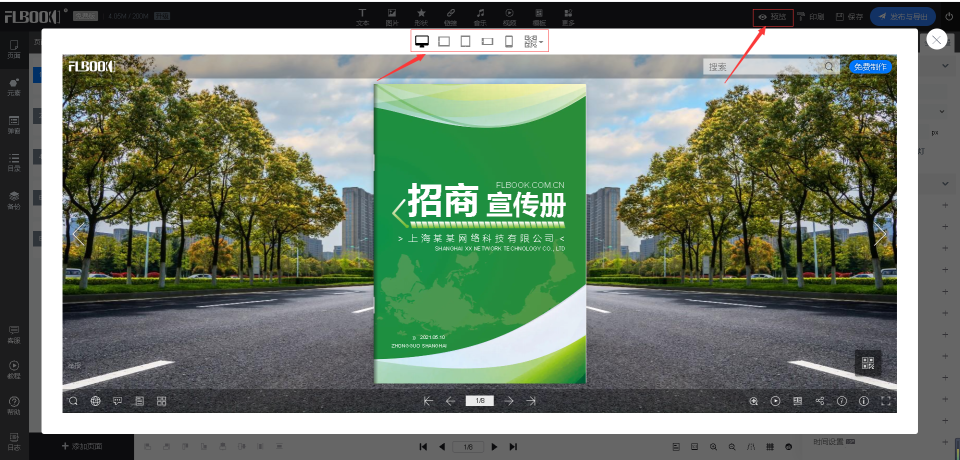The image size is (960, 460).
Task: Open the 元素 elements sidebar tab
Action: click(x=14, y=88)
